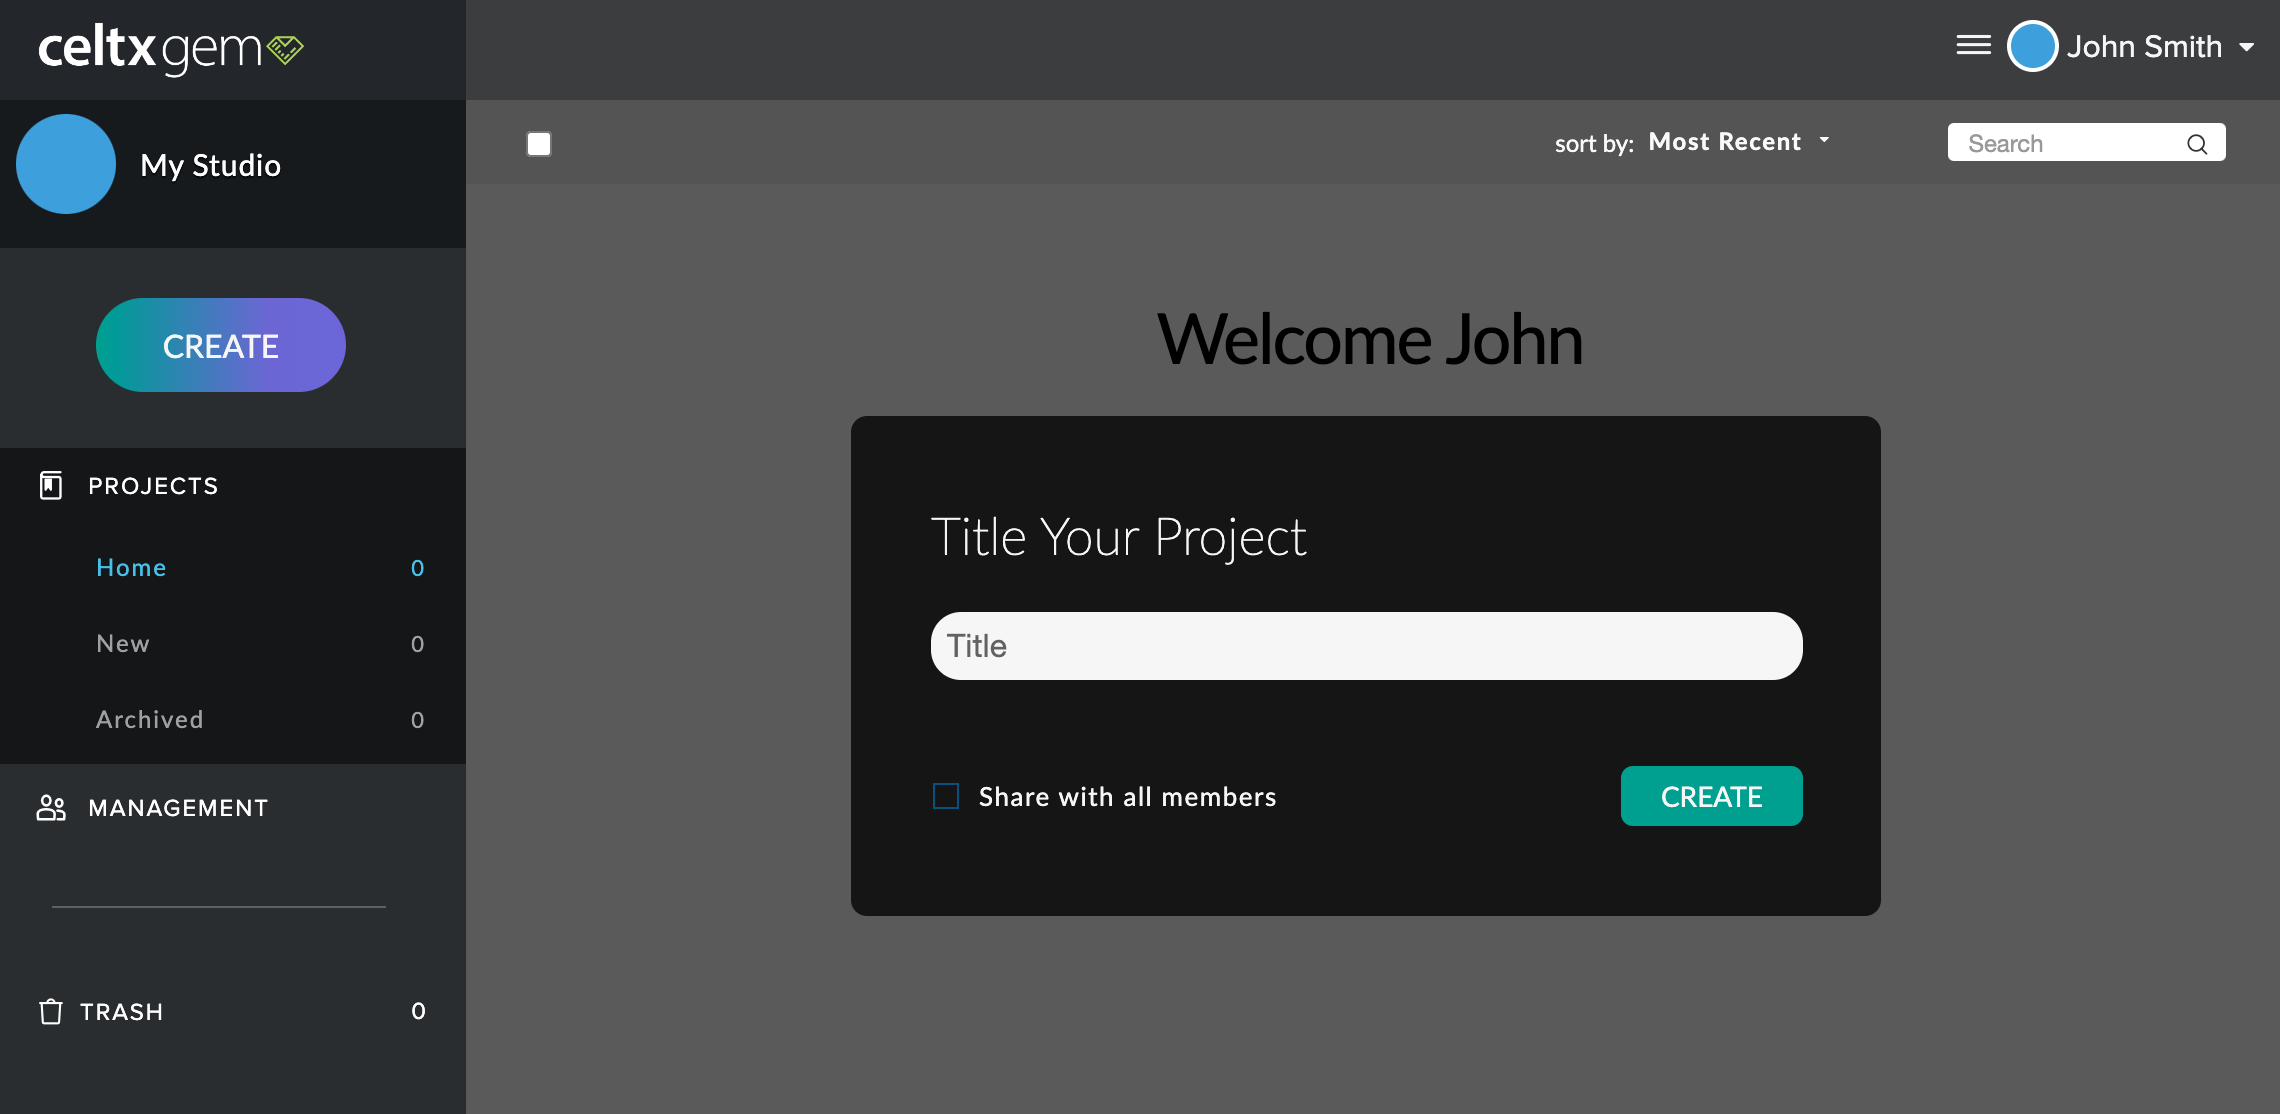Click the My Studio label

211,165
